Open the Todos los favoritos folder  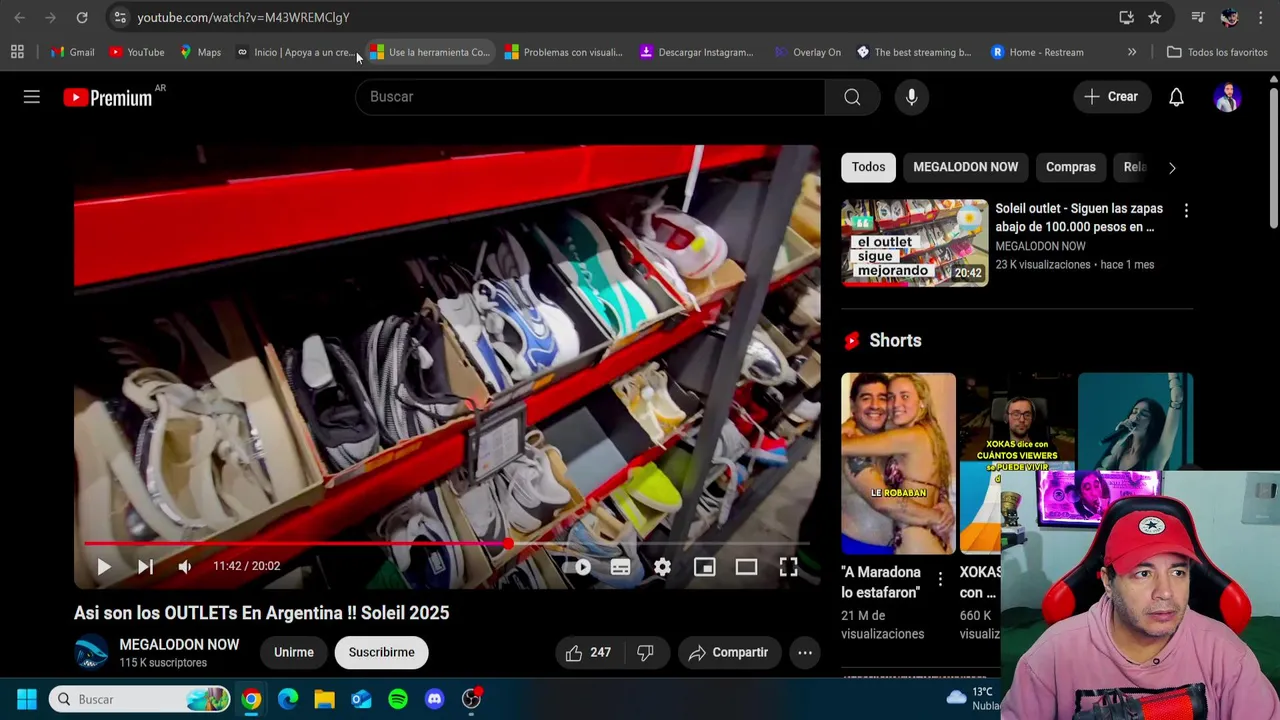(x=1217, y=52)
